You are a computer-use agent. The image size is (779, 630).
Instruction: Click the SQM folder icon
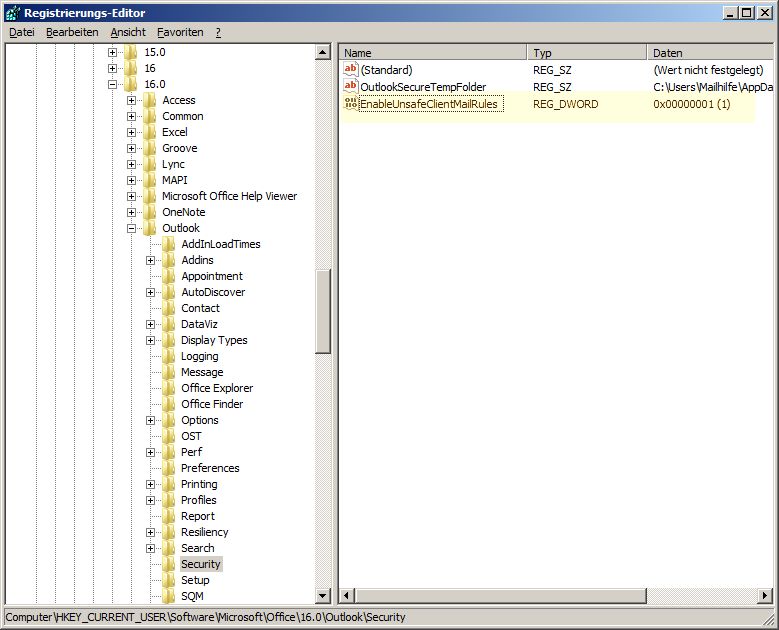click(x=169, y=596)
